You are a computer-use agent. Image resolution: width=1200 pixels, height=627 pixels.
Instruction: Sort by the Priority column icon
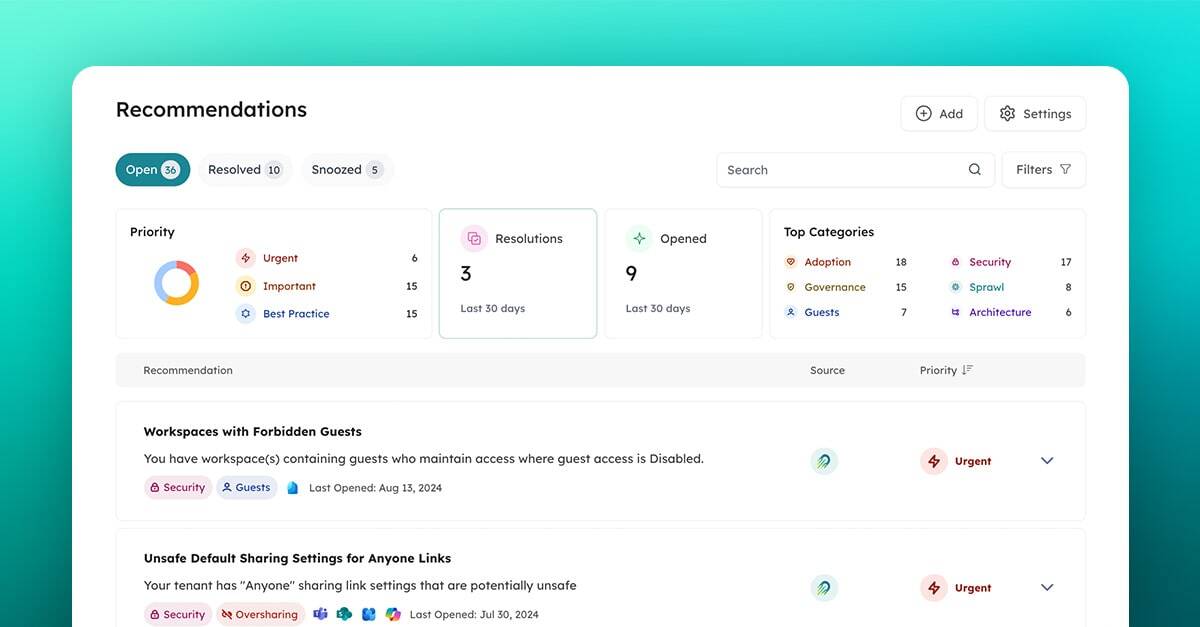pyautogui.click(x=967, y=370)
